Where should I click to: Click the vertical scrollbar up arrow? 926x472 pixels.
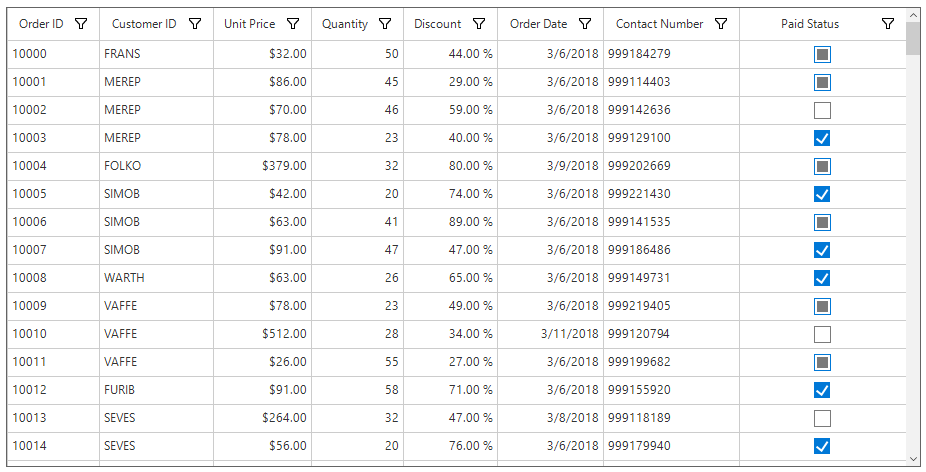(x=913, y=14)
